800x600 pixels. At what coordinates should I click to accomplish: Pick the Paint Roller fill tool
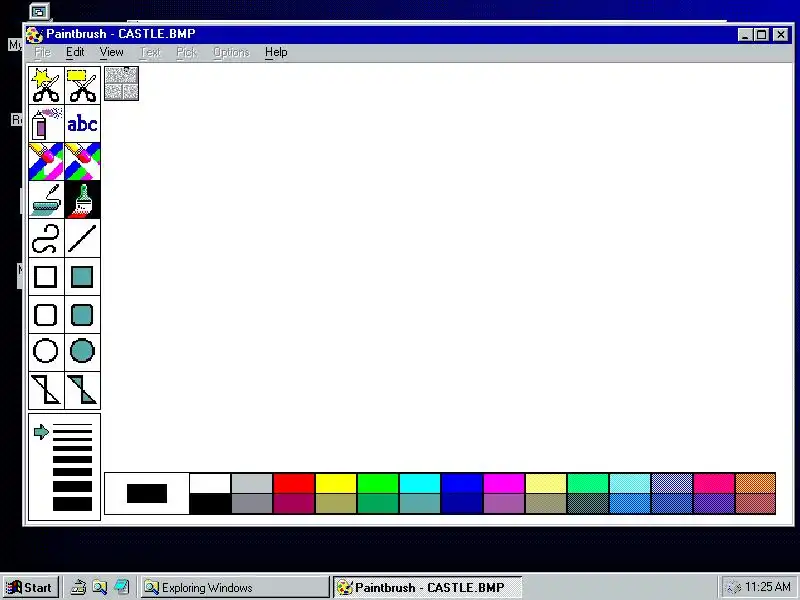(46, 200)
